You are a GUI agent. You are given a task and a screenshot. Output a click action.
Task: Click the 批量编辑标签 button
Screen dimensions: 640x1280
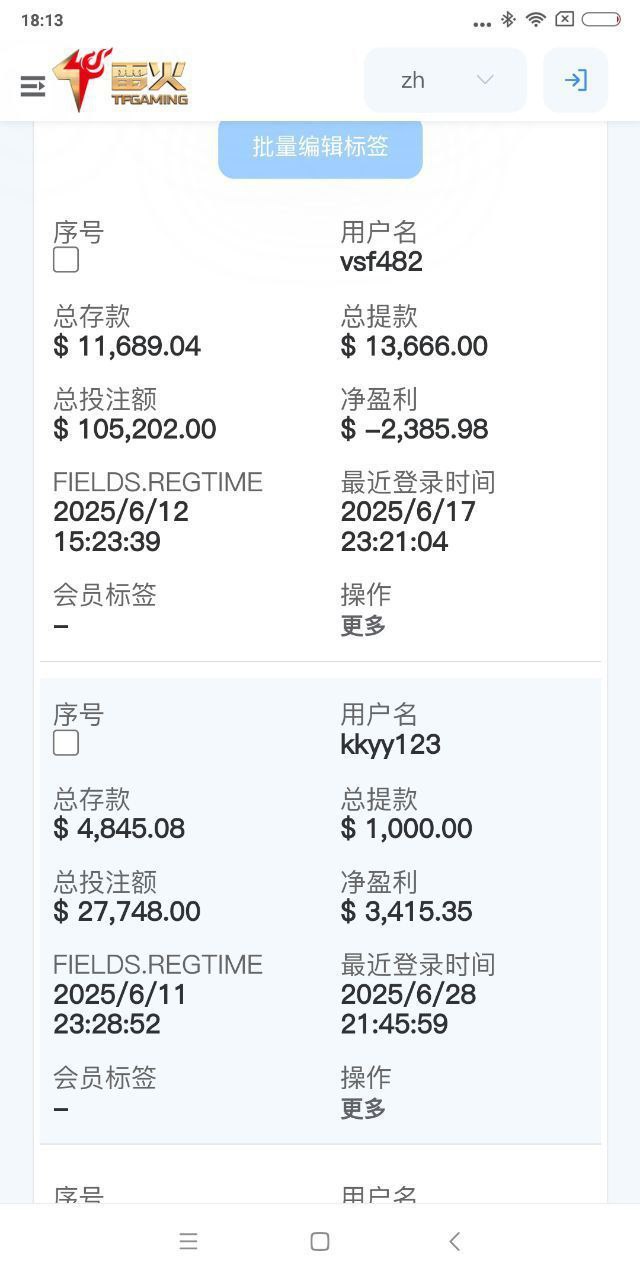coord(320,147)
